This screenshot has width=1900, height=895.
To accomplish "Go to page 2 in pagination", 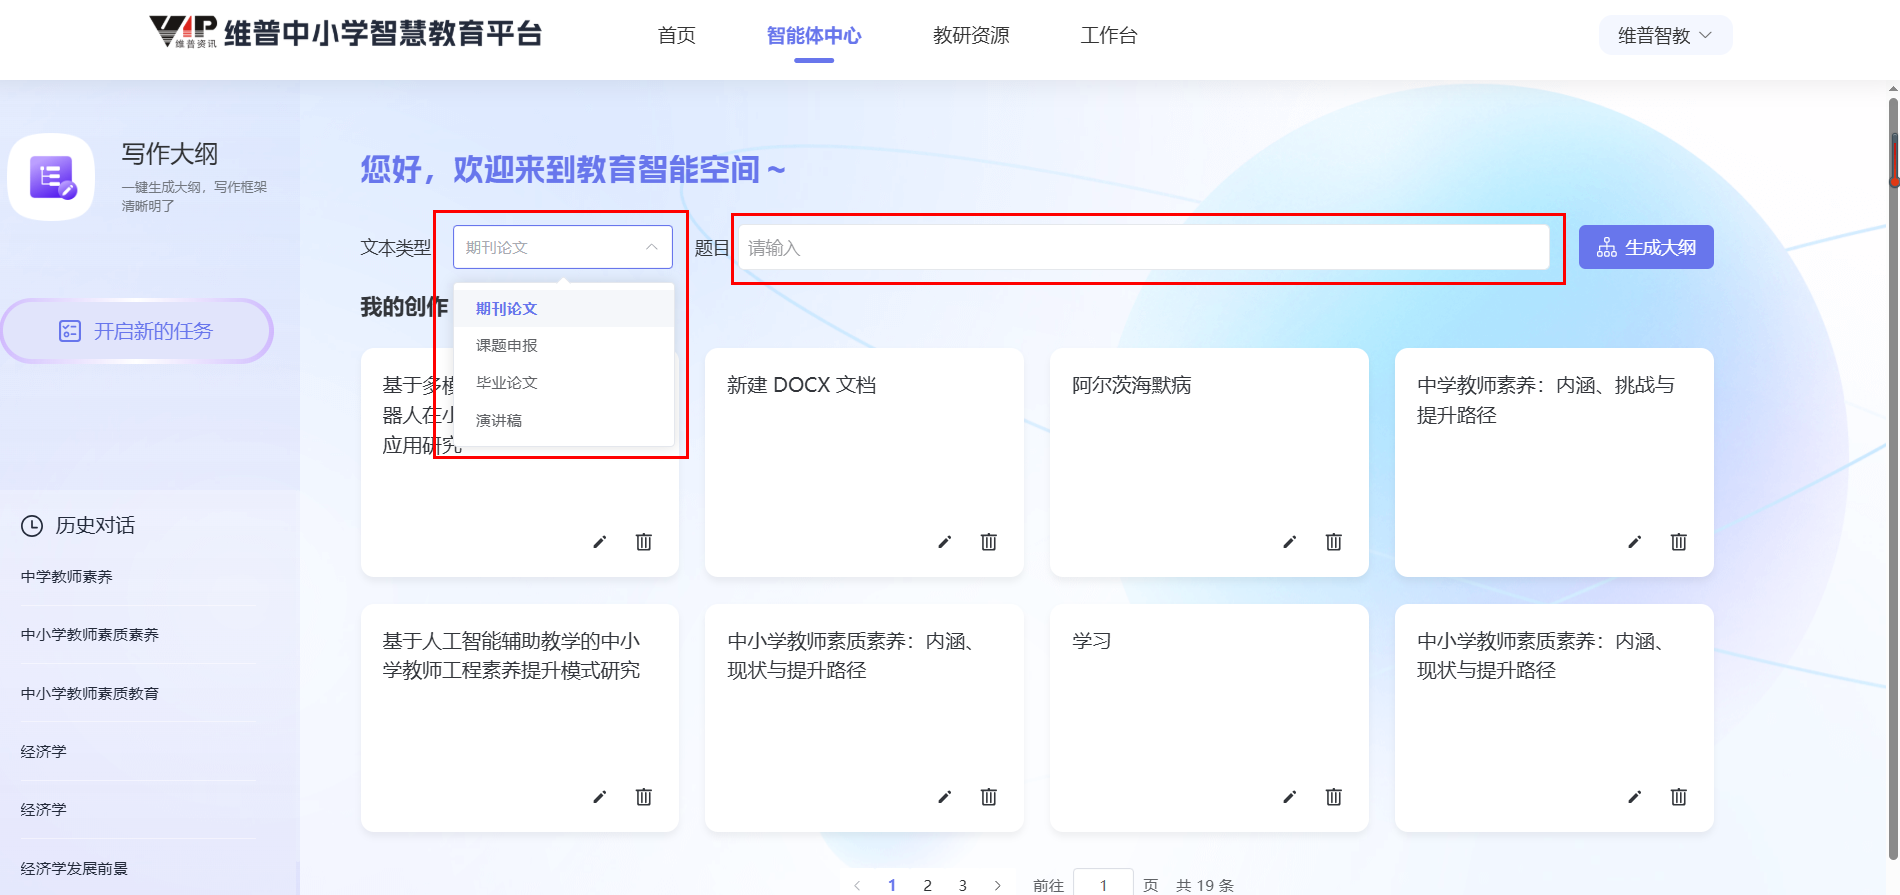I will (927, 885).
